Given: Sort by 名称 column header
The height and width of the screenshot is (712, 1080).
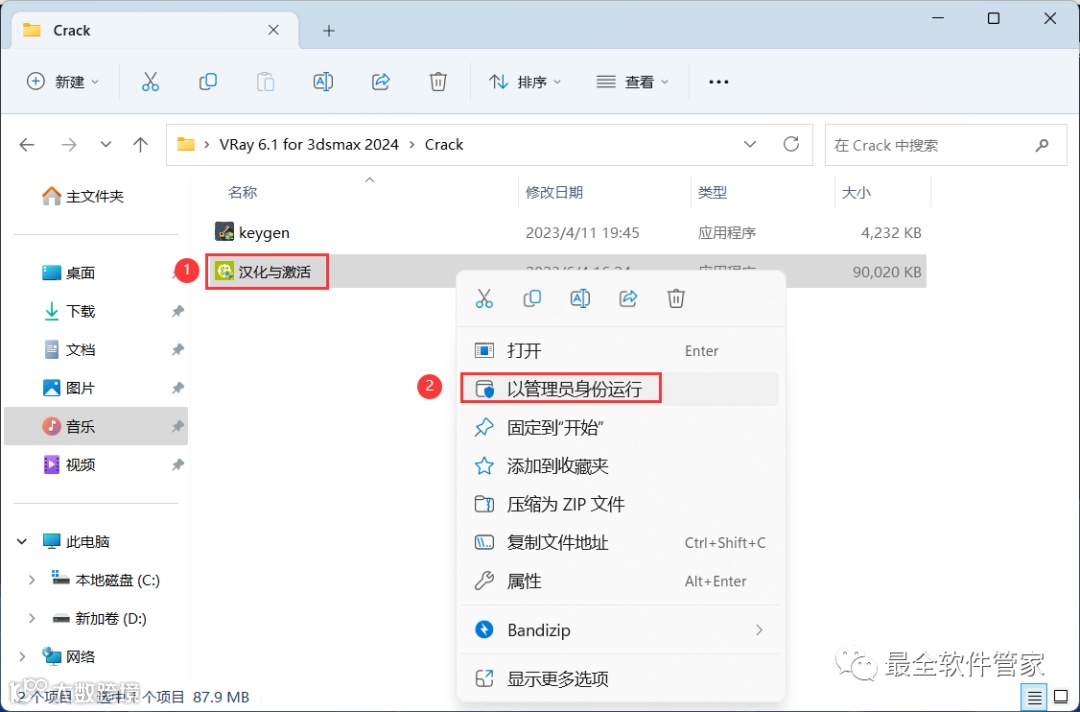Looking at the screenshot, I should pos(242,192).
